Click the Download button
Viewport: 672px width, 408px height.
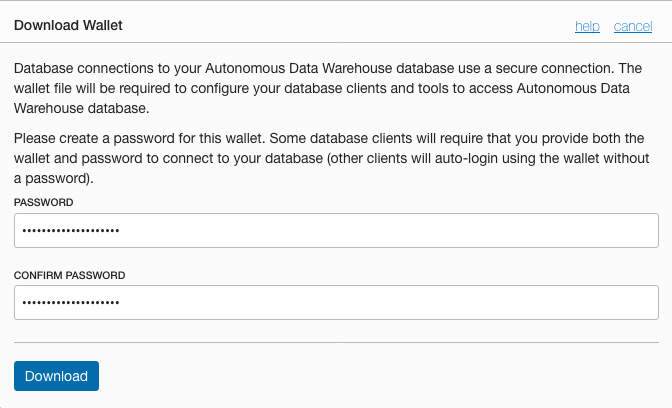[56, 376]
